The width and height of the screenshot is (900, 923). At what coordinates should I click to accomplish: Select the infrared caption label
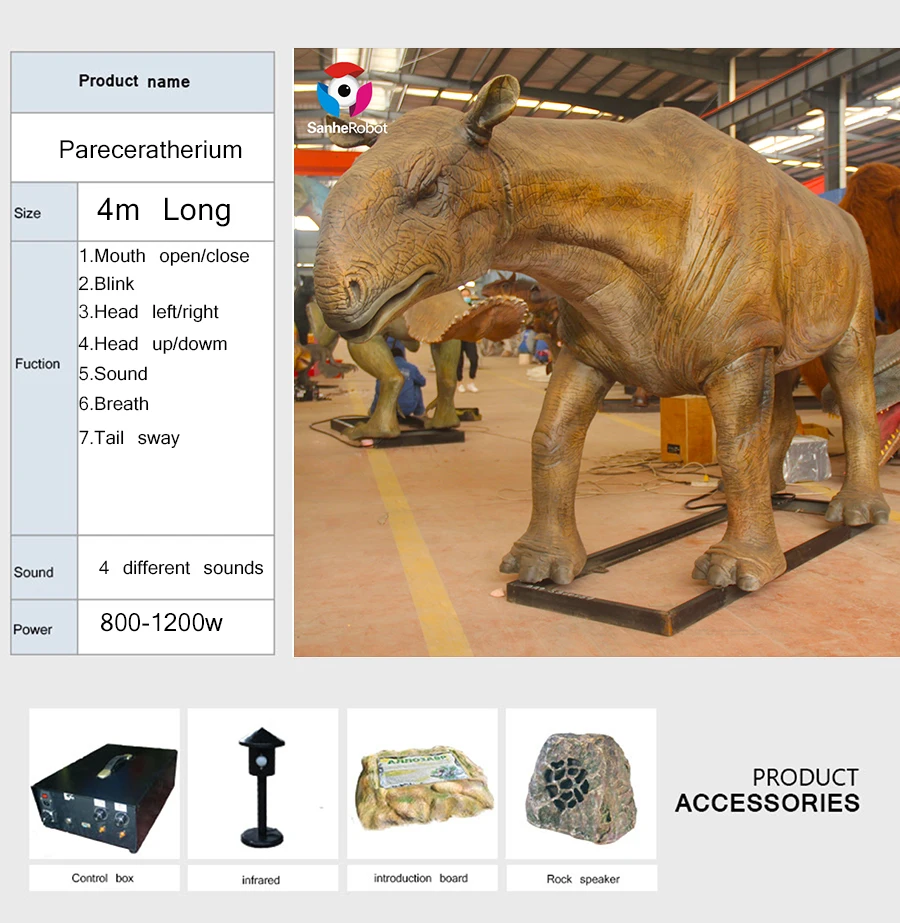[x=261, y=880]
